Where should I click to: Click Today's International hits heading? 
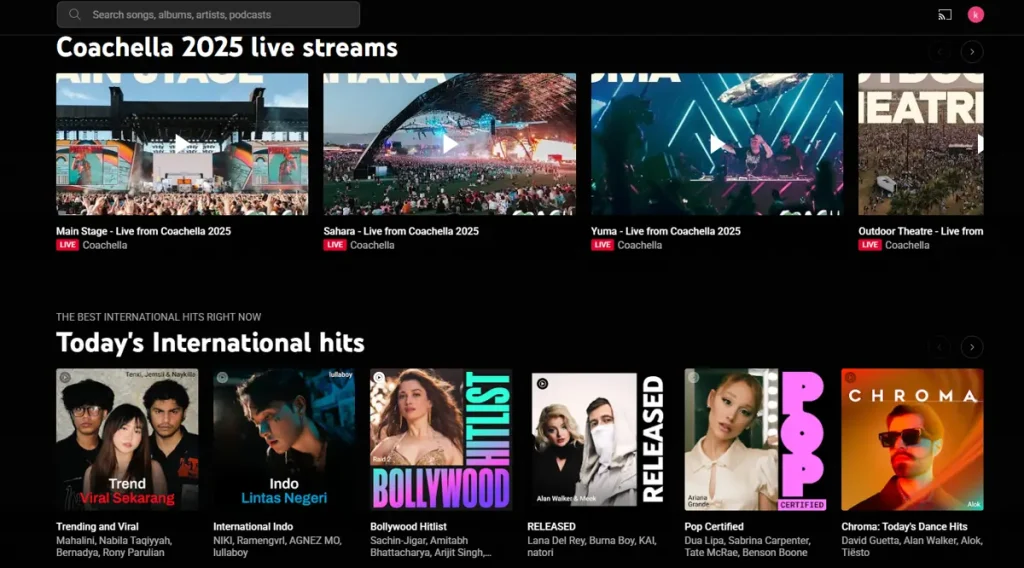(210, 343)
